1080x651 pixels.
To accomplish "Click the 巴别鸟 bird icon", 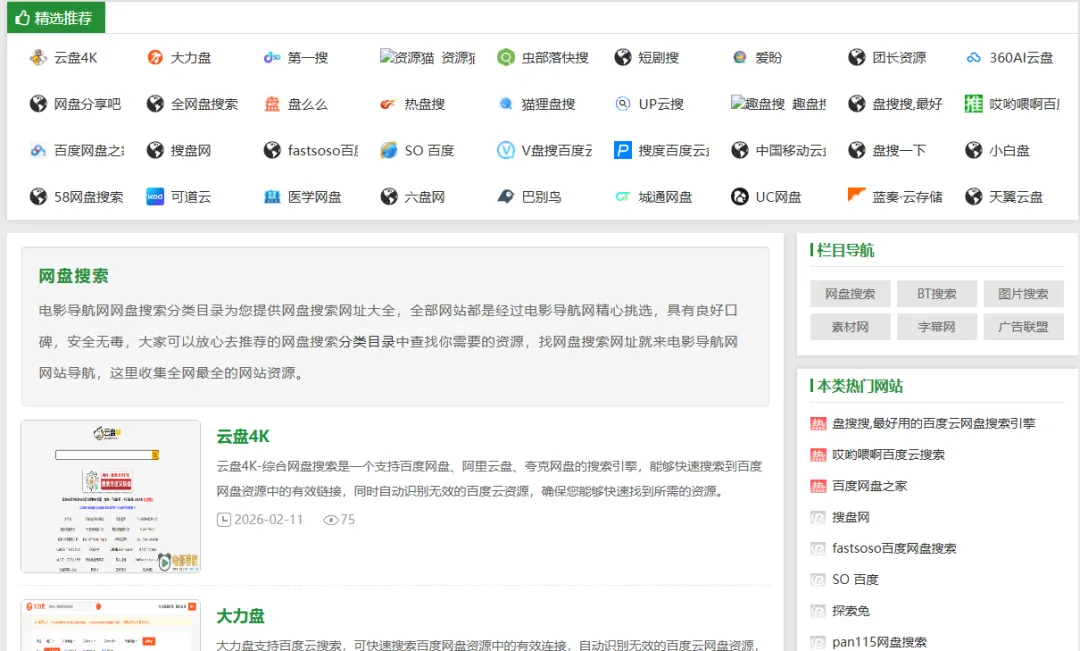I will 506,197.
